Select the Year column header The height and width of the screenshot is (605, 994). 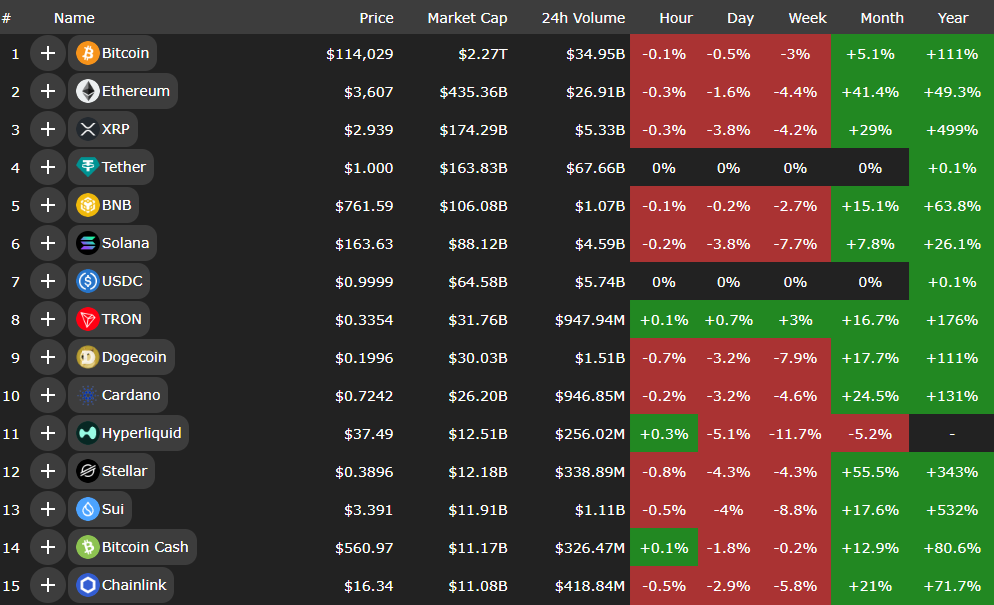[952, 18]
